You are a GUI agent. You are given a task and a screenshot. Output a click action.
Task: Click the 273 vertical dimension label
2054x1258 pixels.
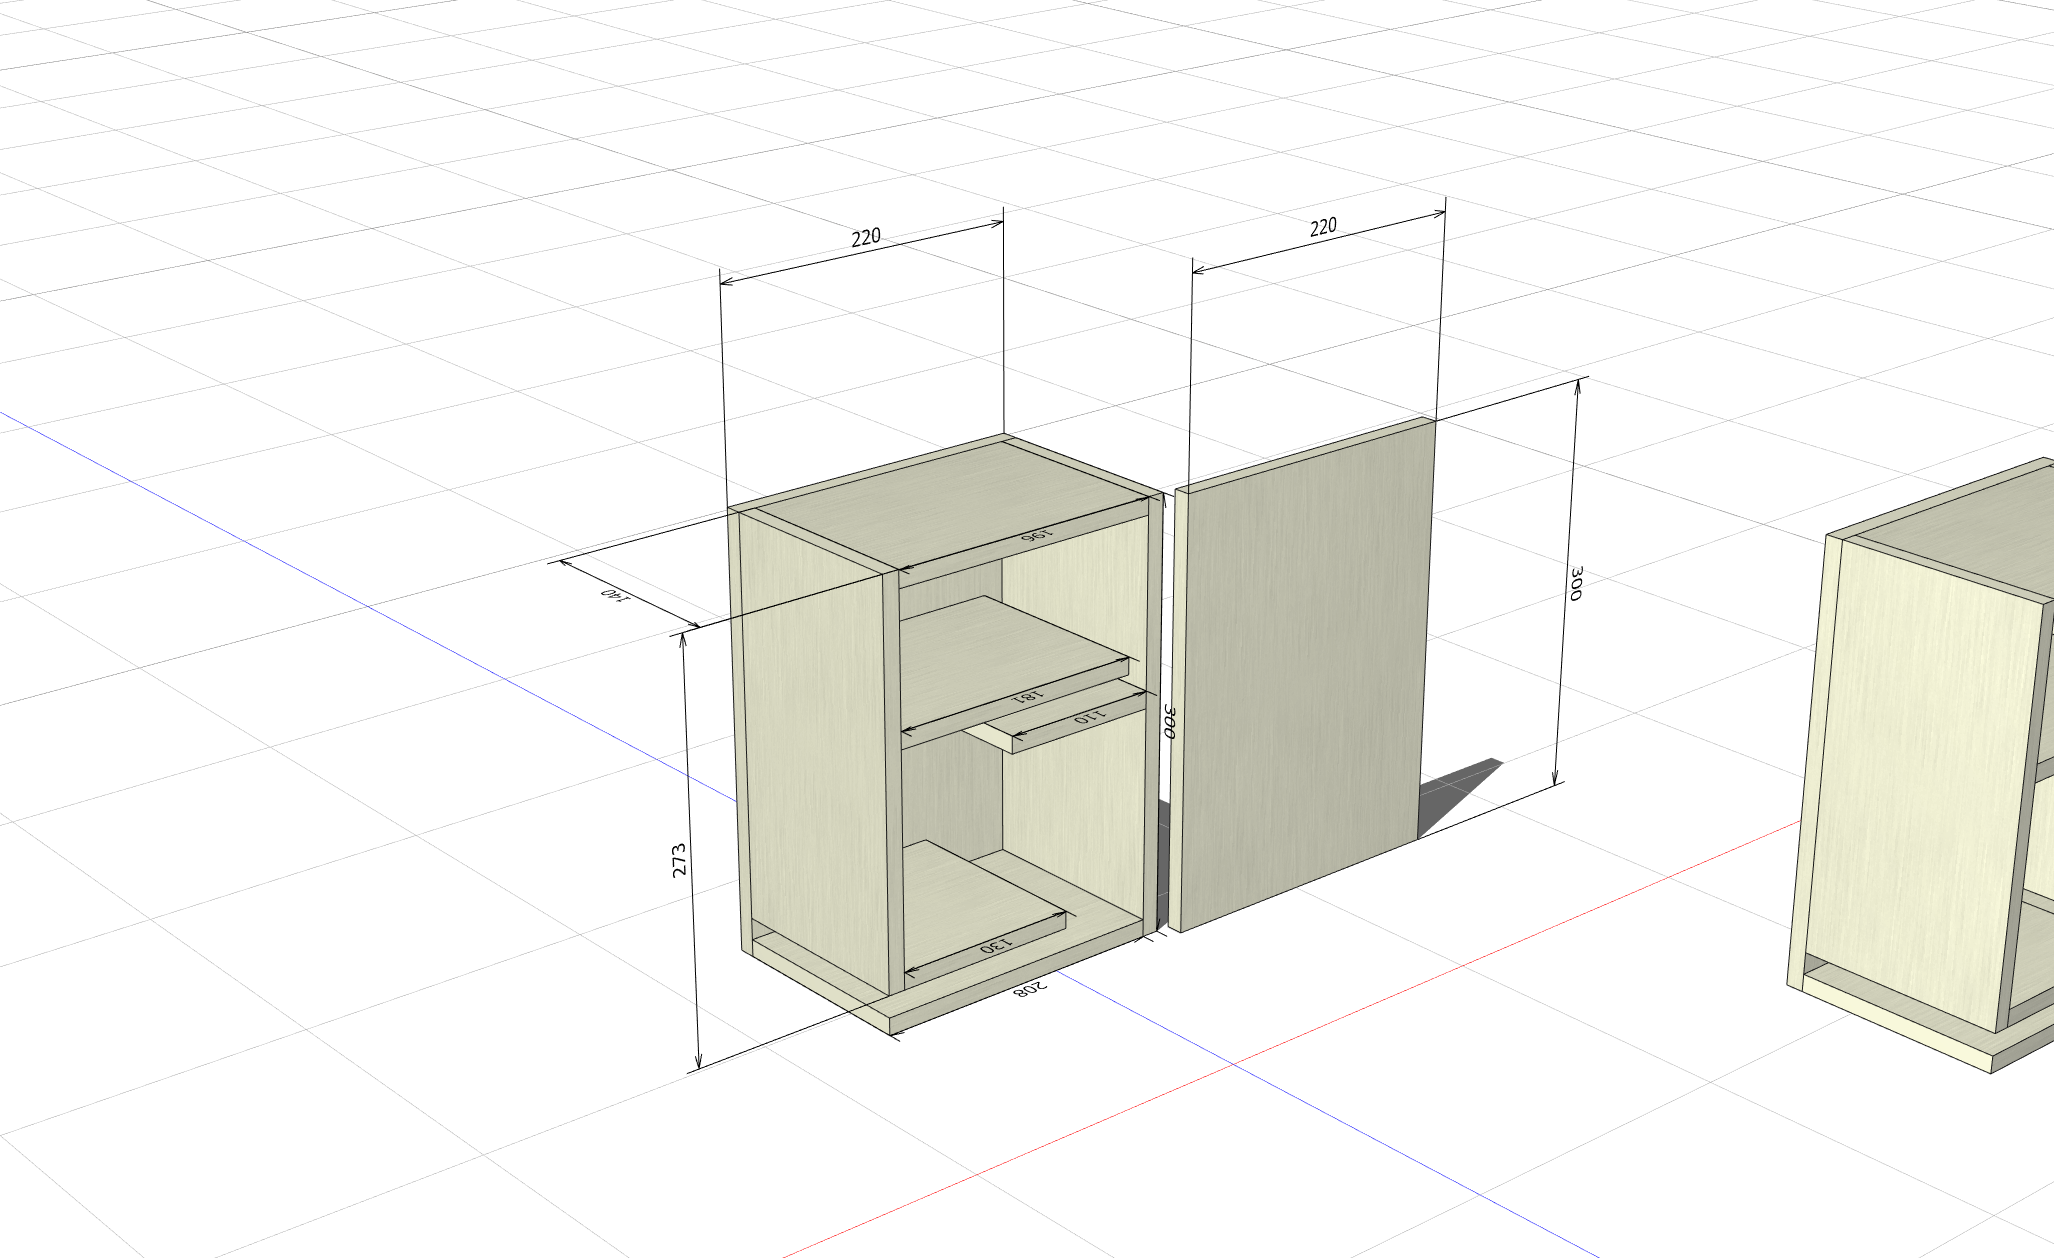pos(679,861)
